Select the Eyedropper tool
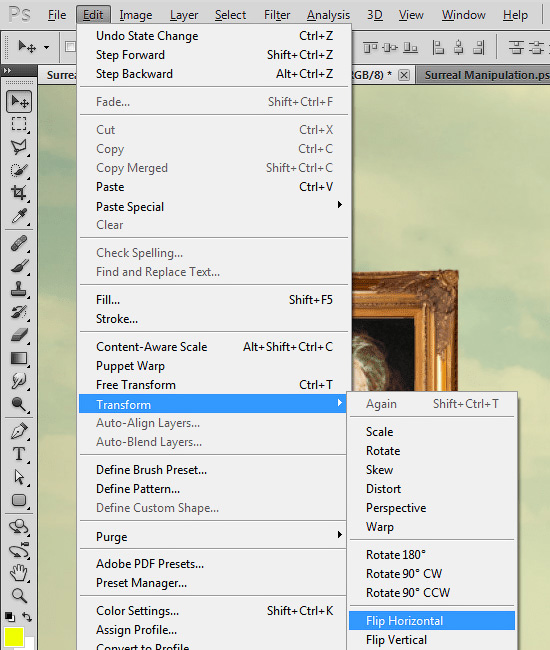 [x=19, y=216]
